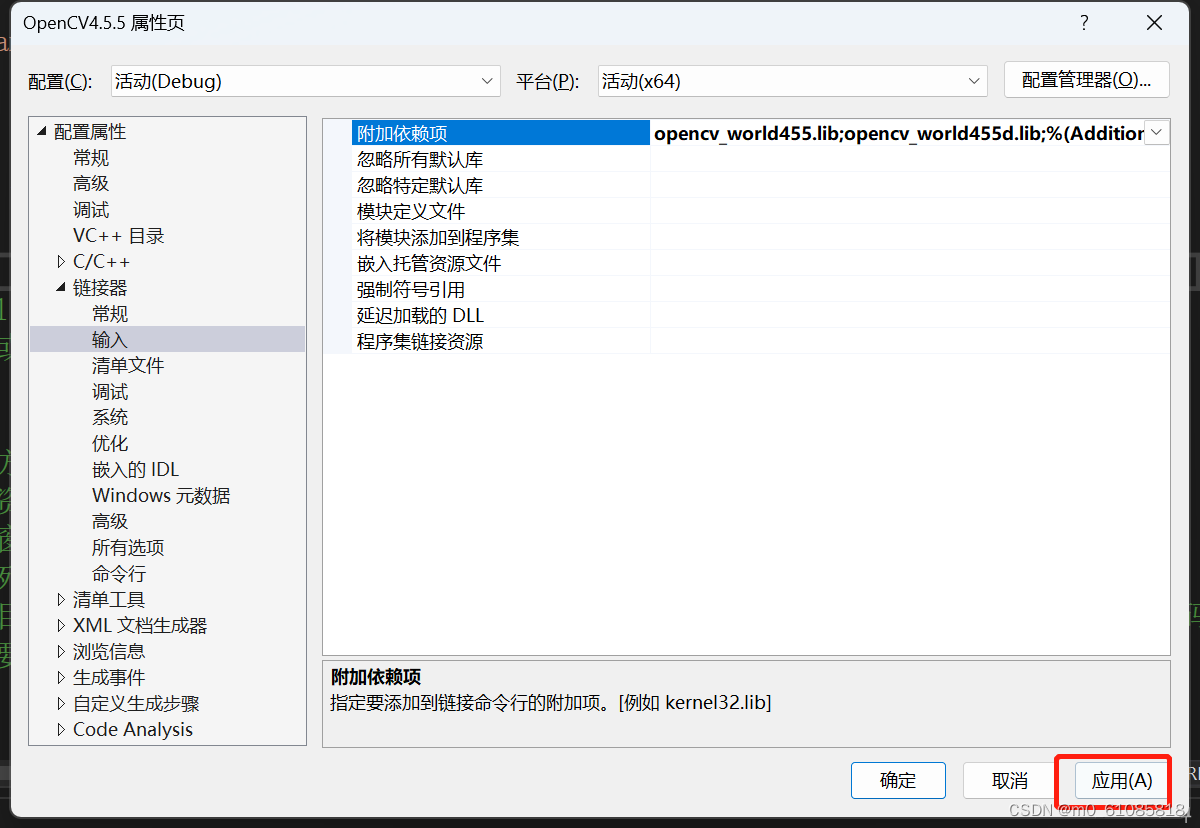Select the 命令行 tree item

(x=119, y=574)
